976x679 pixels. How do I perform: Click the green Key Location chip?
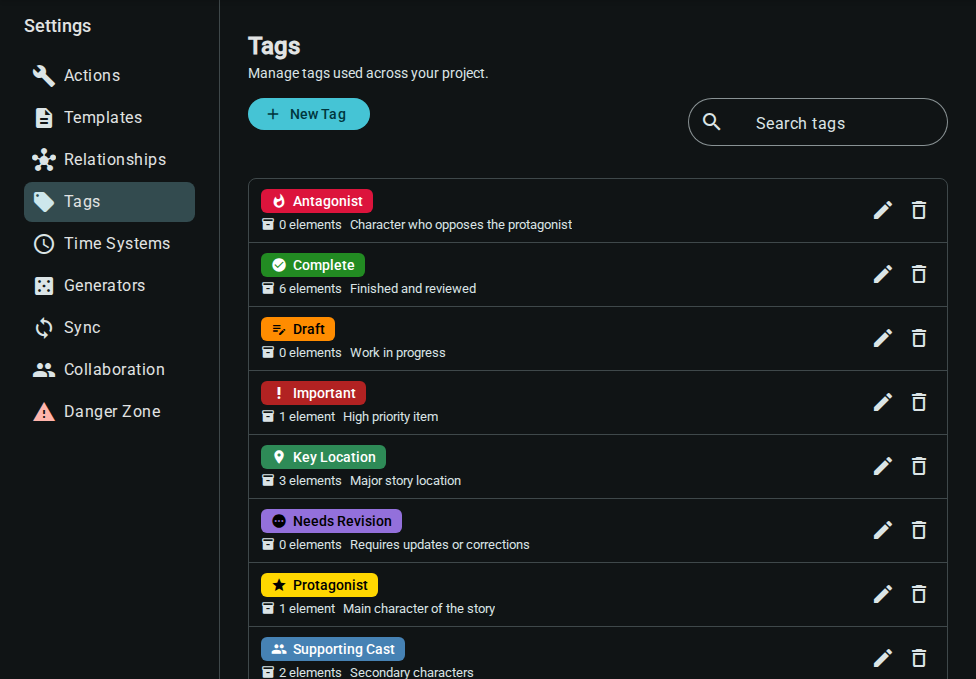pyautogui.click(x=324, y=457)
